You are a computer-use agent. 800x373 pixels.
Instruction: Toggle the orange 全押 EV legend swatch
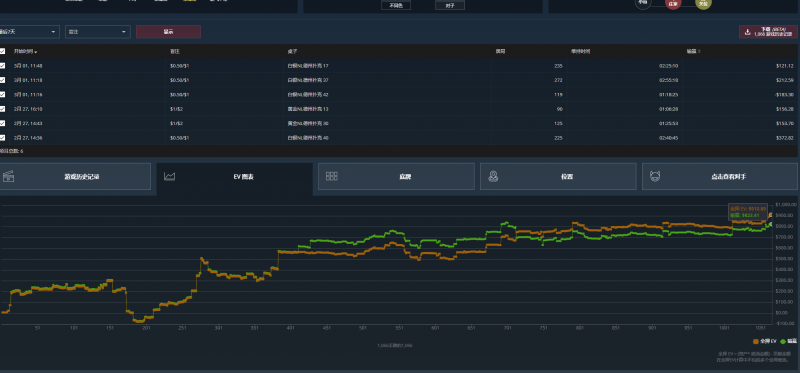tap(755, 341)
